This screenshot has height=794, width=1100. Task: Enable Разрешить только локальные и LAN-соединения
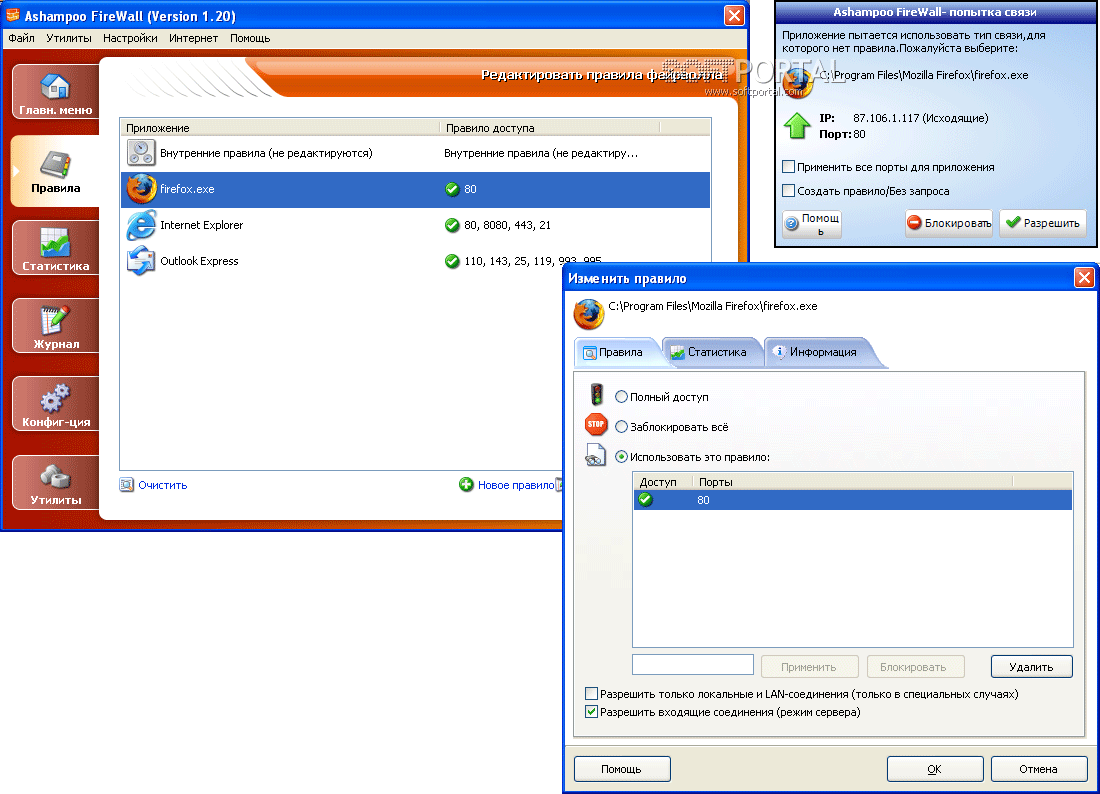[x=591, y=694]
